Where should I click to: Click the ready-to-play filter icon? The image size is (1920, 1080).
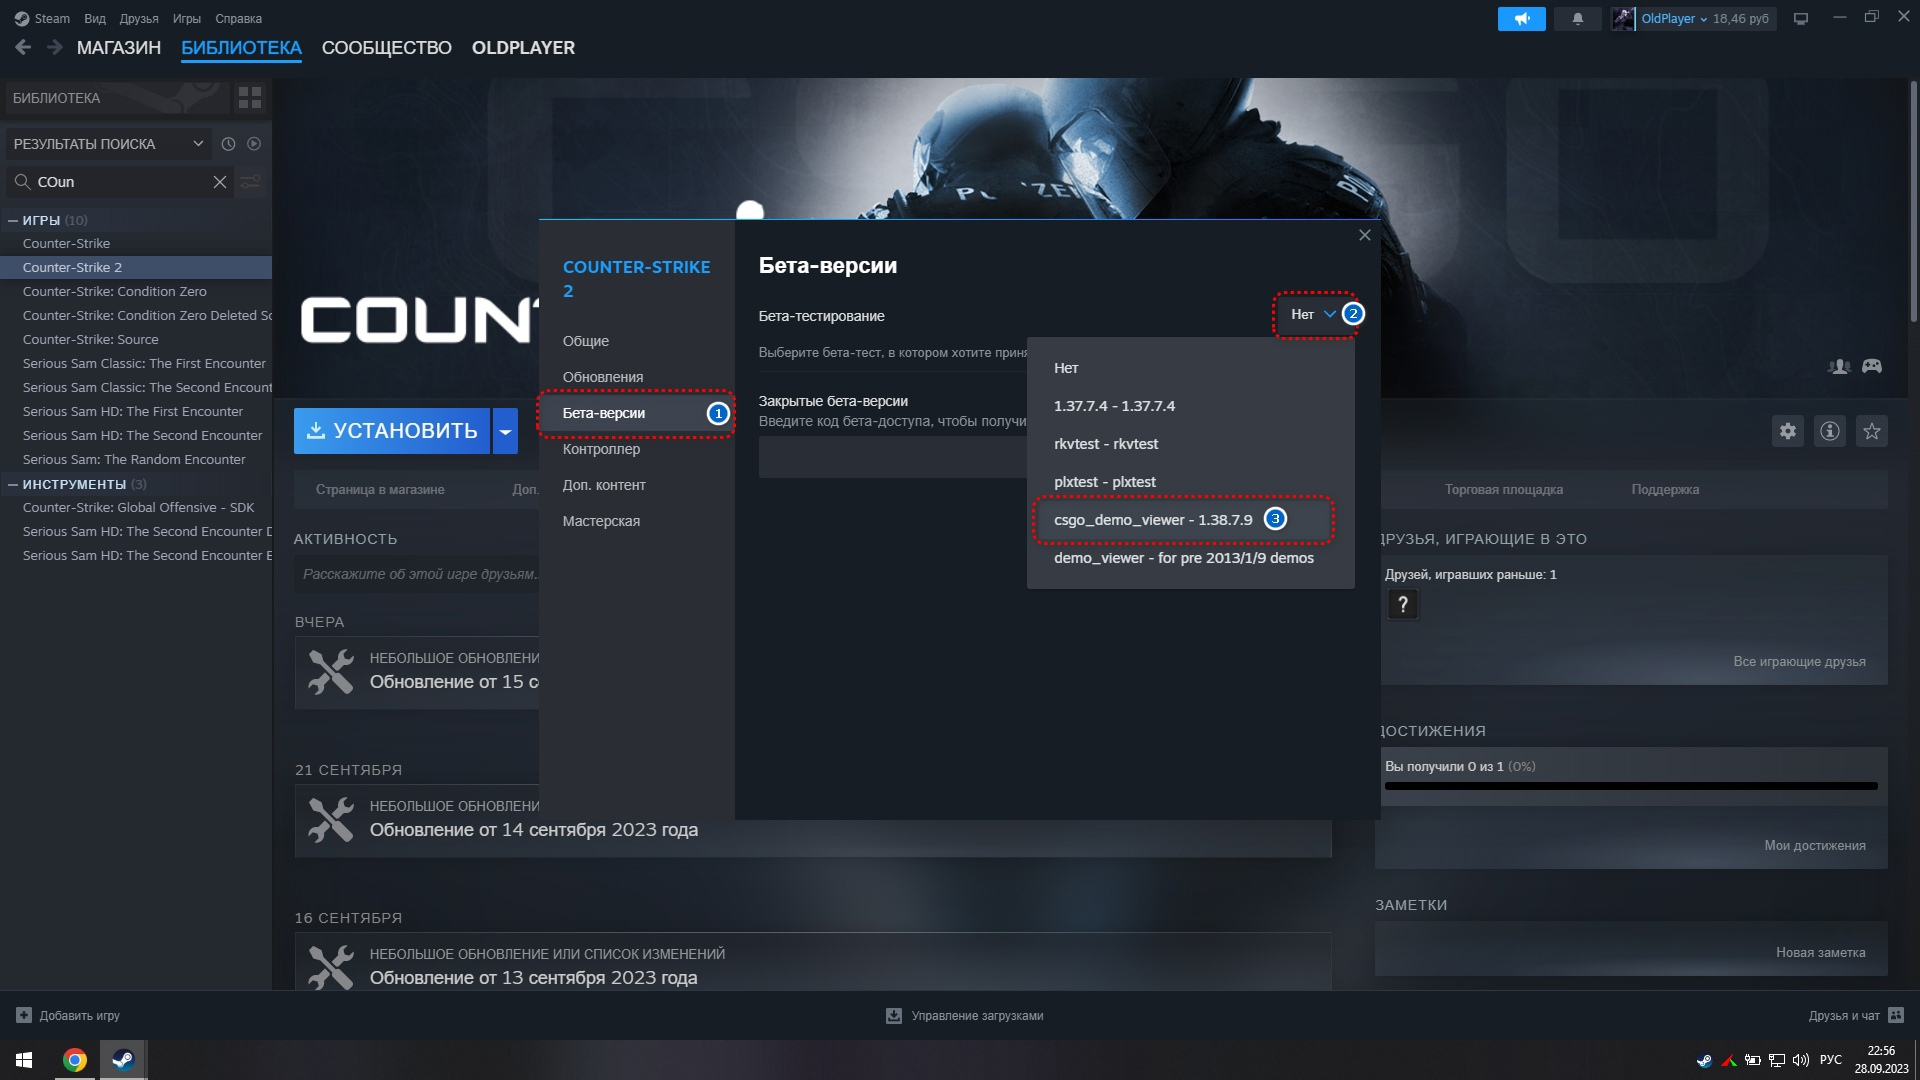[254, 144]
